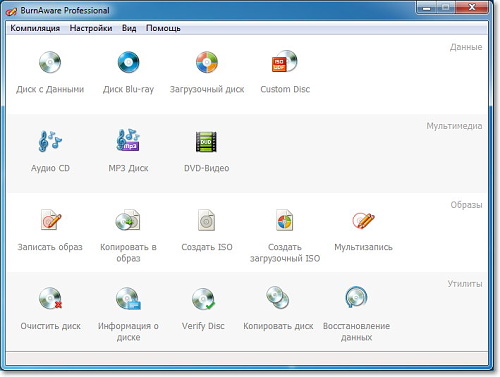Close the BurnAware Professional window

tap(472, 7)
